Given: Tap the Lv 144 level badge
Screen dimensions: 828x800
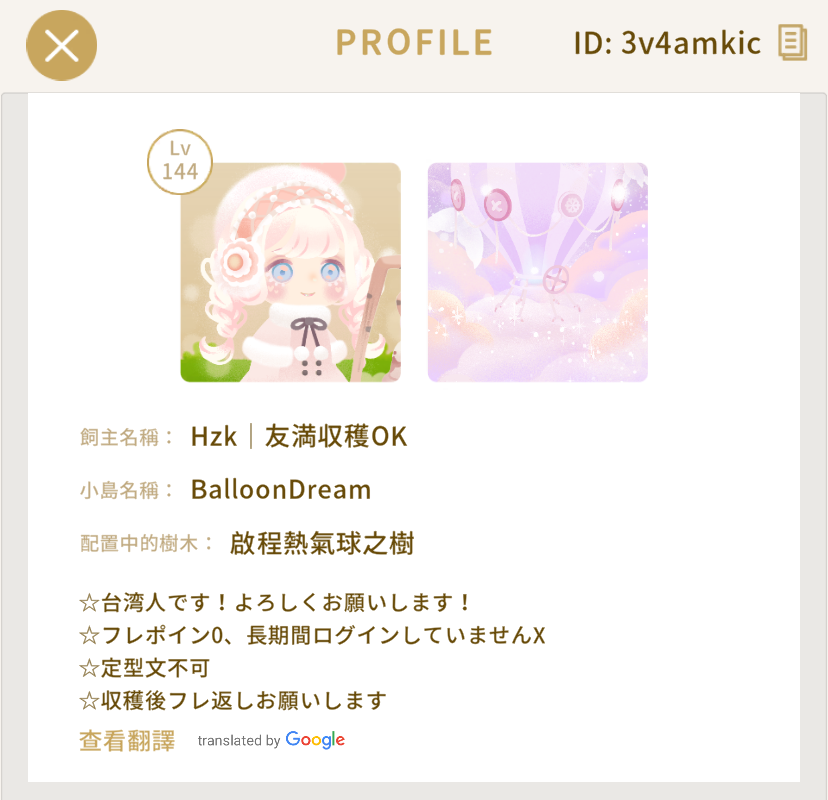Looking at the screenshot, I should pyautogui.click(x=180, y=162).
